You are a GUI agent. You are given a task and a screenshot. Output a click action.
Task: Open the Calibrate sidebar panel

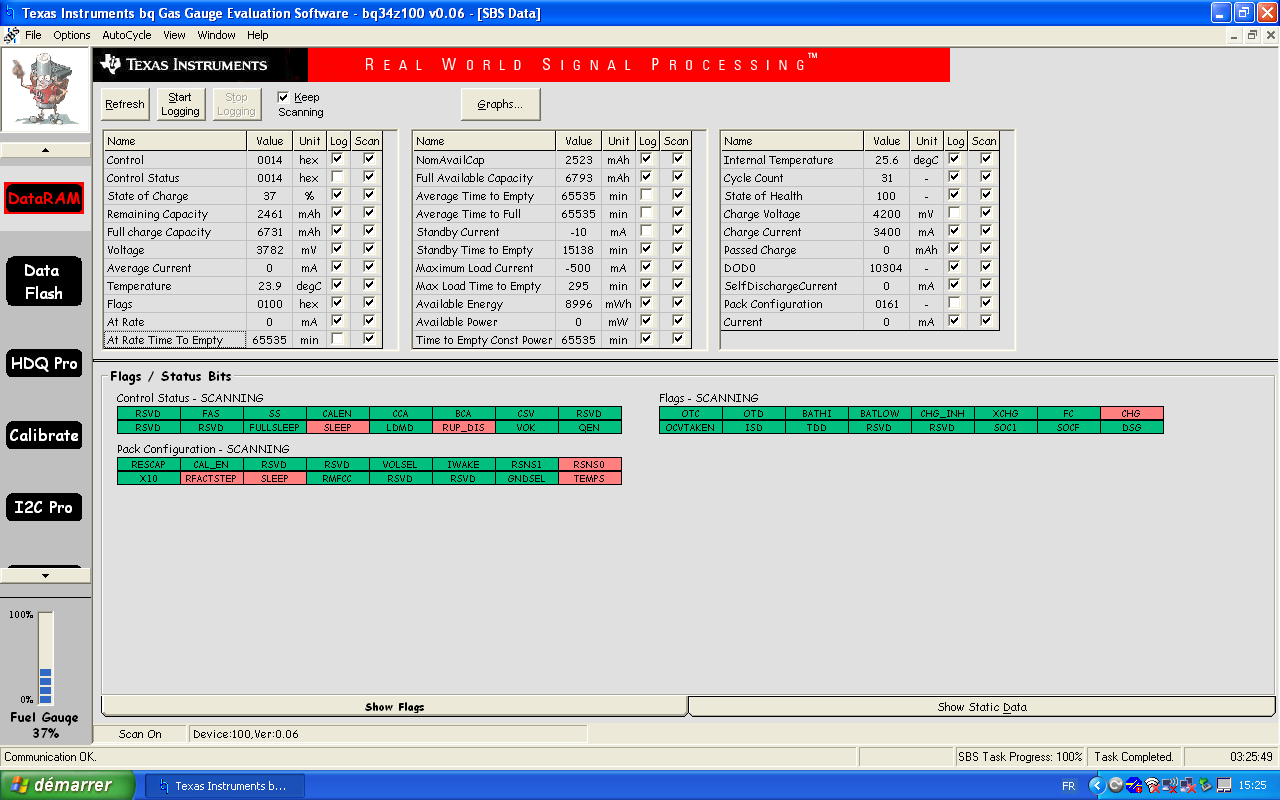tap(44, 436)
